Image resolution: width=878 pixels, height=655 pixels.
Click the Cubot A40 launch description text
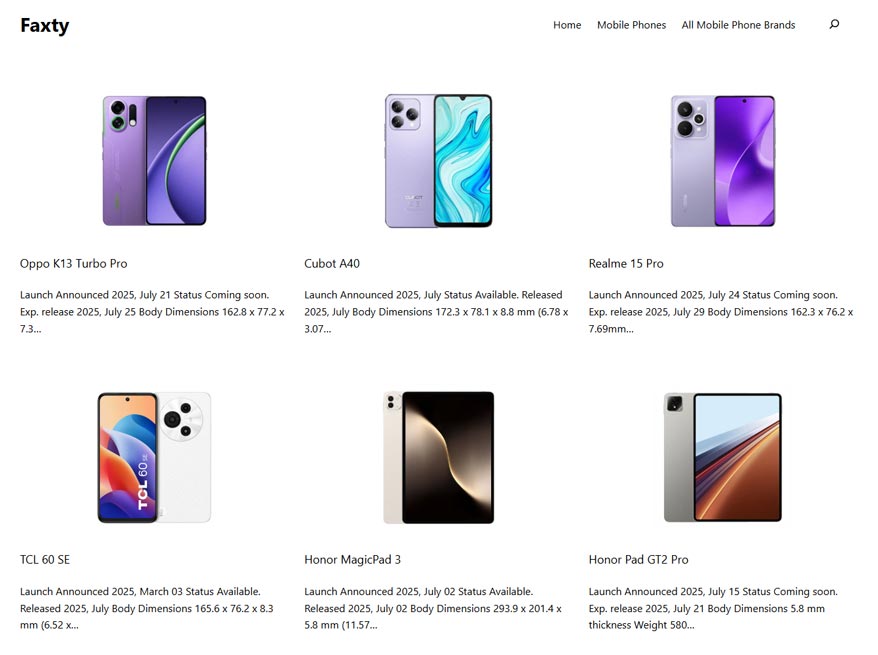click(436, 312)
